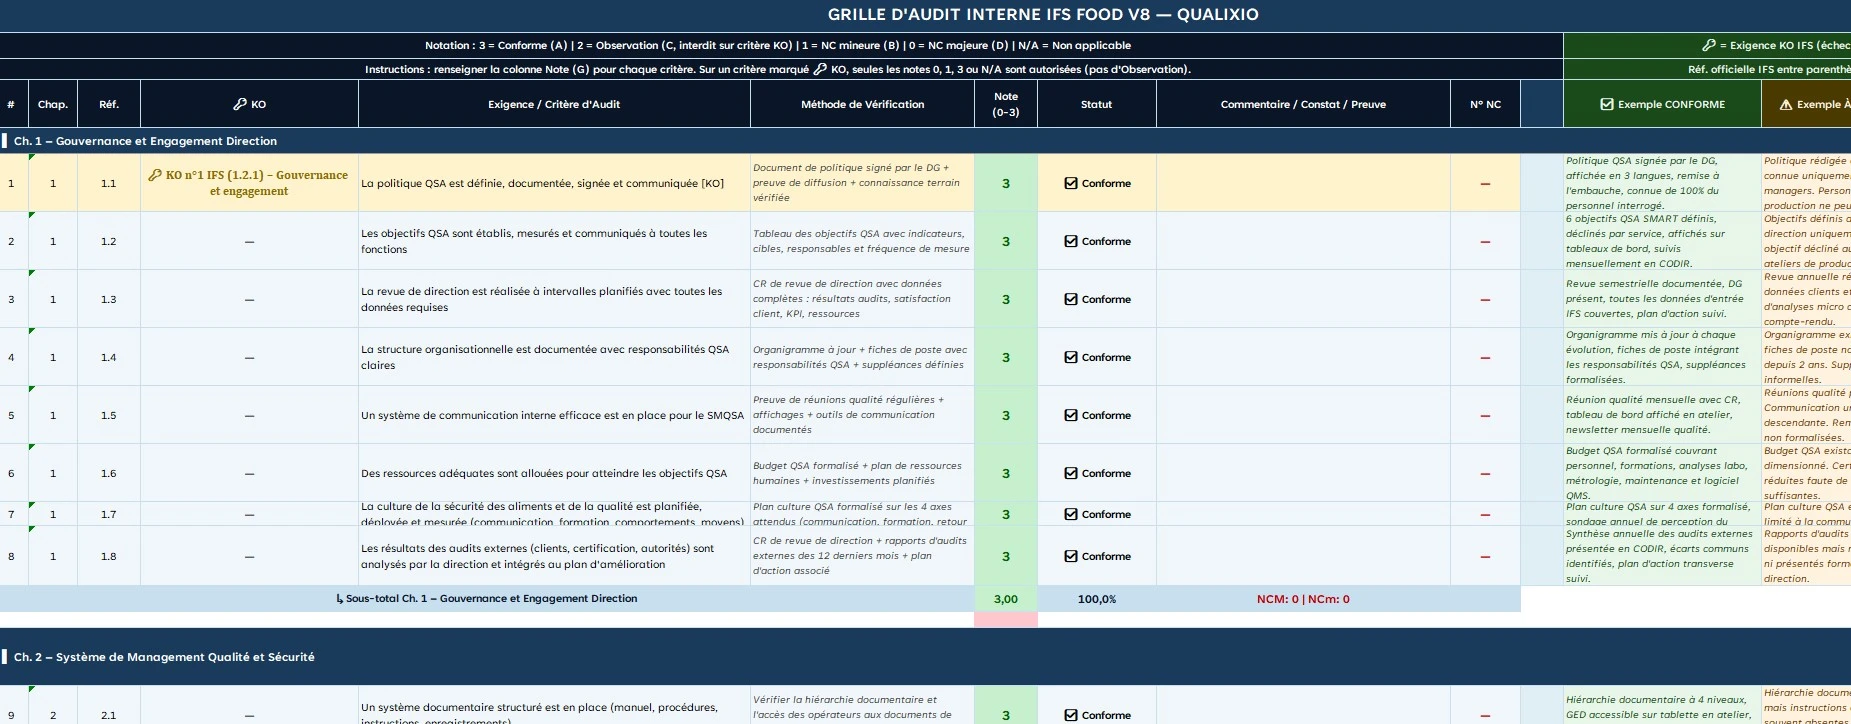Select the criterion 'La politique QSA est définie, documentée…'

tap(554, 183)
